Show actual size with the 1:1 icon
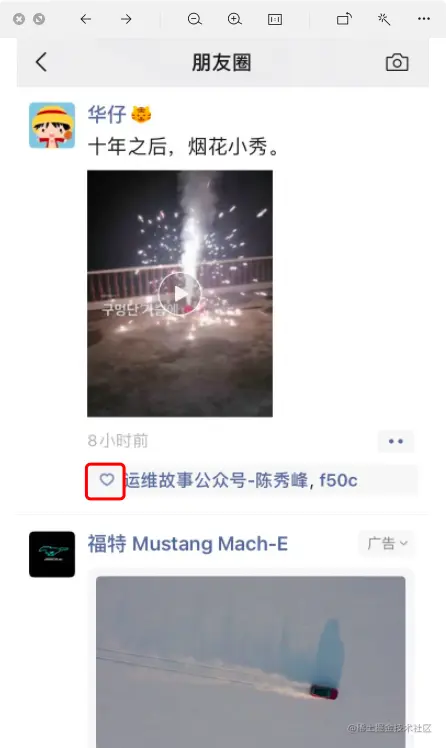The height and width of the screenshot is (748, 446). (275, 19)
